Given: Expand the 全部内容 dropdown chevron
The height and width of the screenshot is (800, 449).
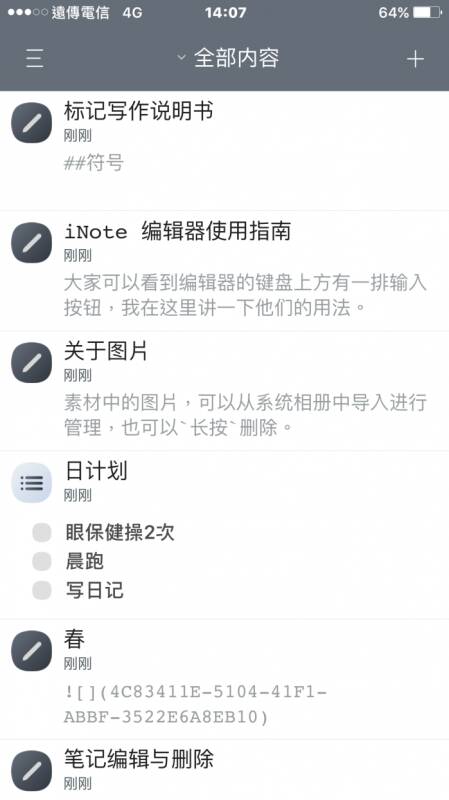Looking at the screenshot, I should coord(181,57).
